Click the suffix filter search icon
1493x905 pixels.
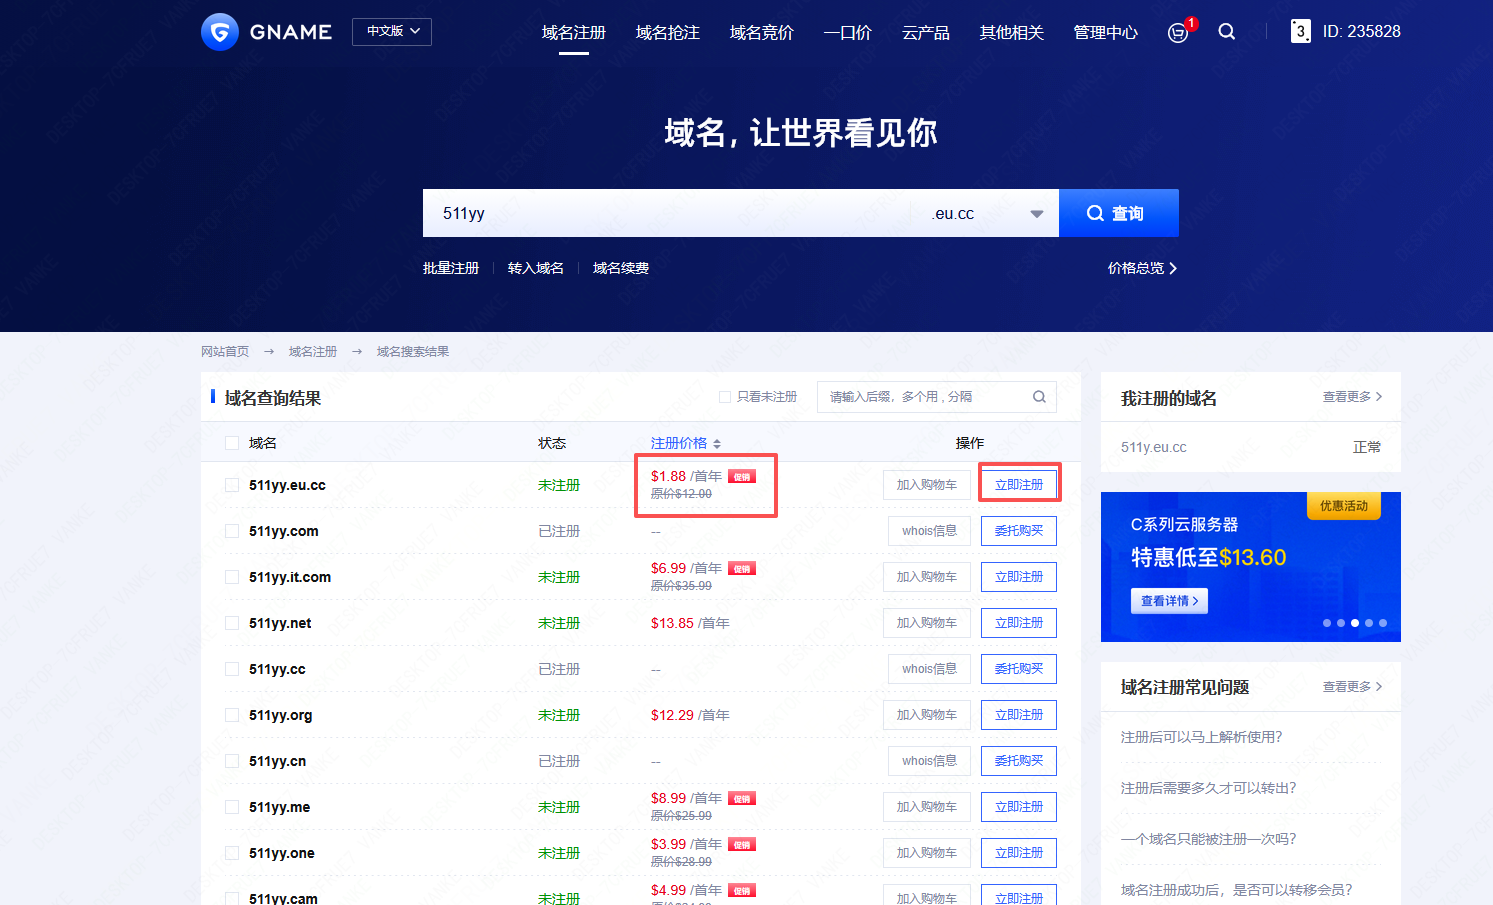[1039, 397]
